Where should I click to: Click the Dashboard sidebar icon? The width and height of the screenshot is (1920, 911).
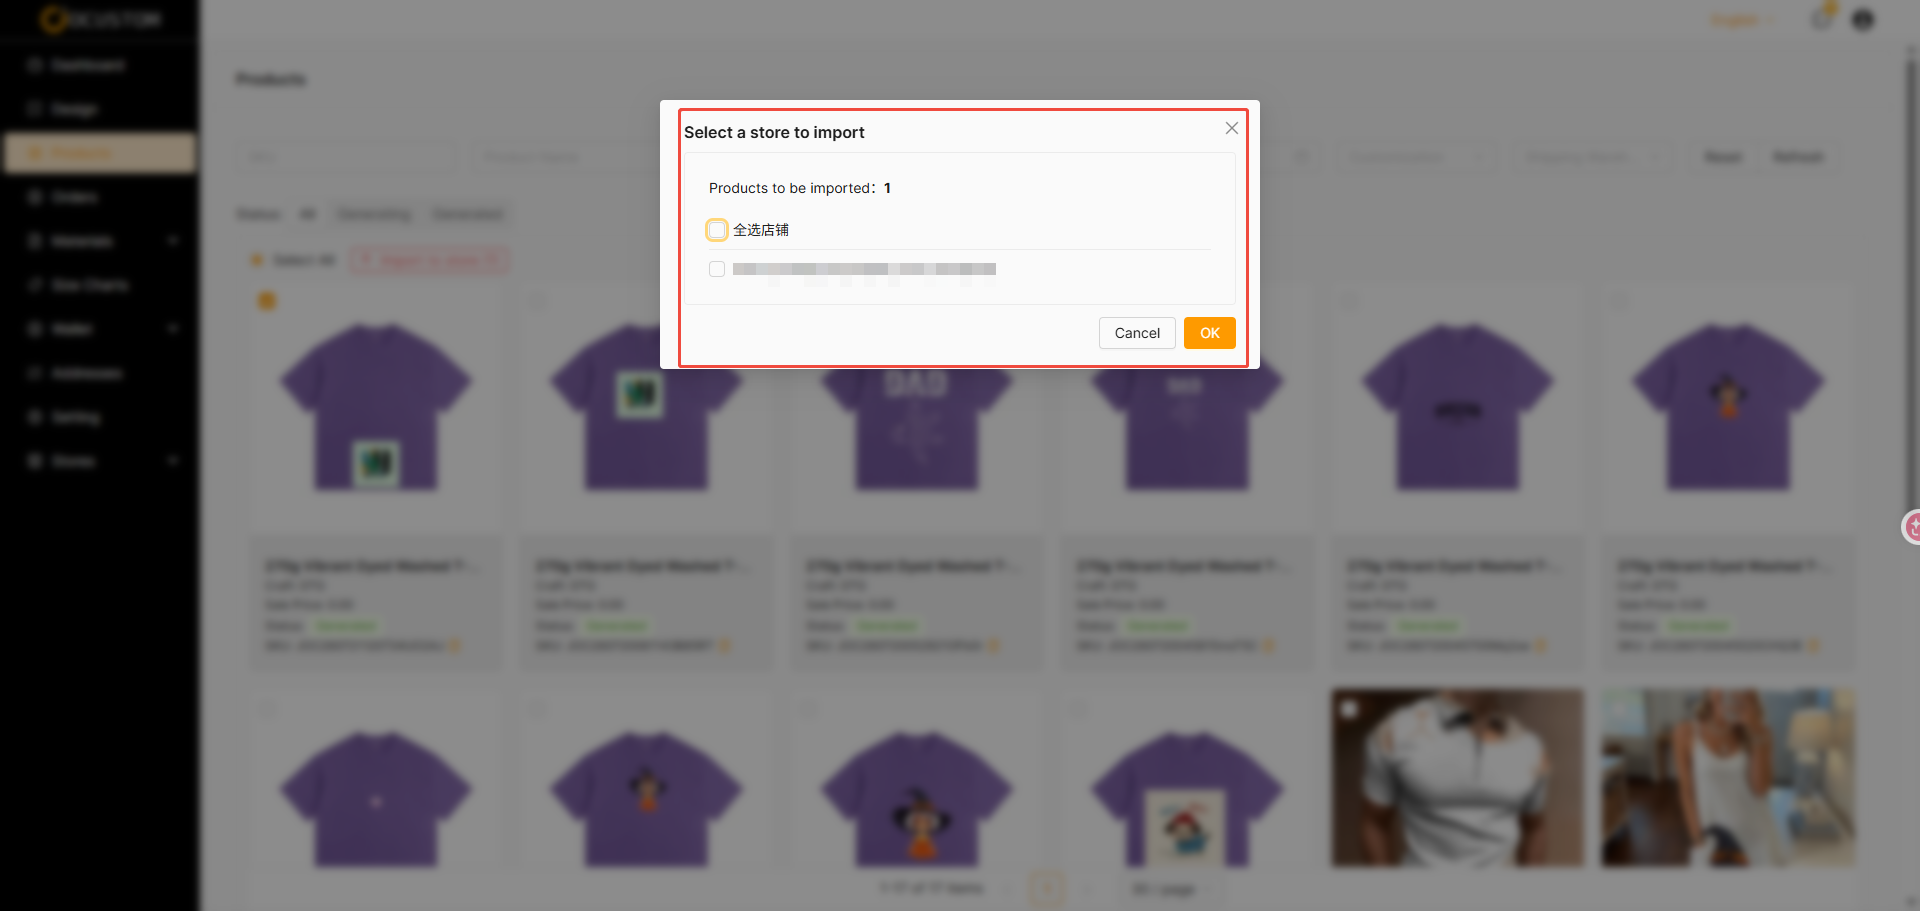point(35,65)
